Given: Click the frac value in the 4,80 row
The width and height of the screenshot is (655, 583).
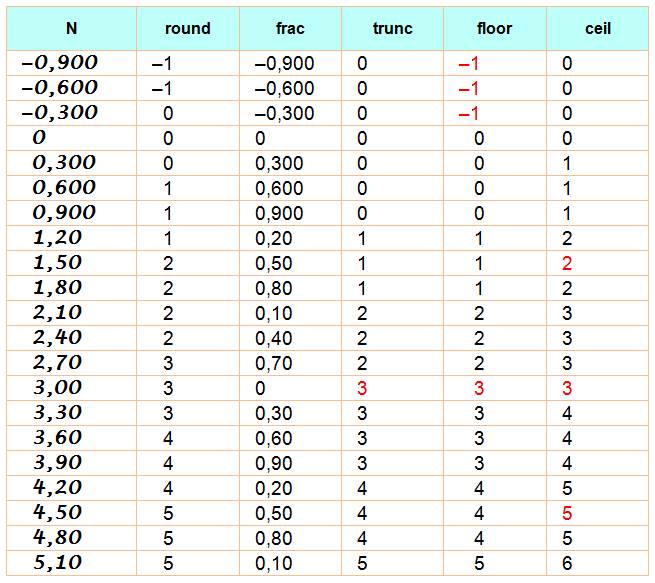Looking at the screenshot, I should click(x=274, y=538).
